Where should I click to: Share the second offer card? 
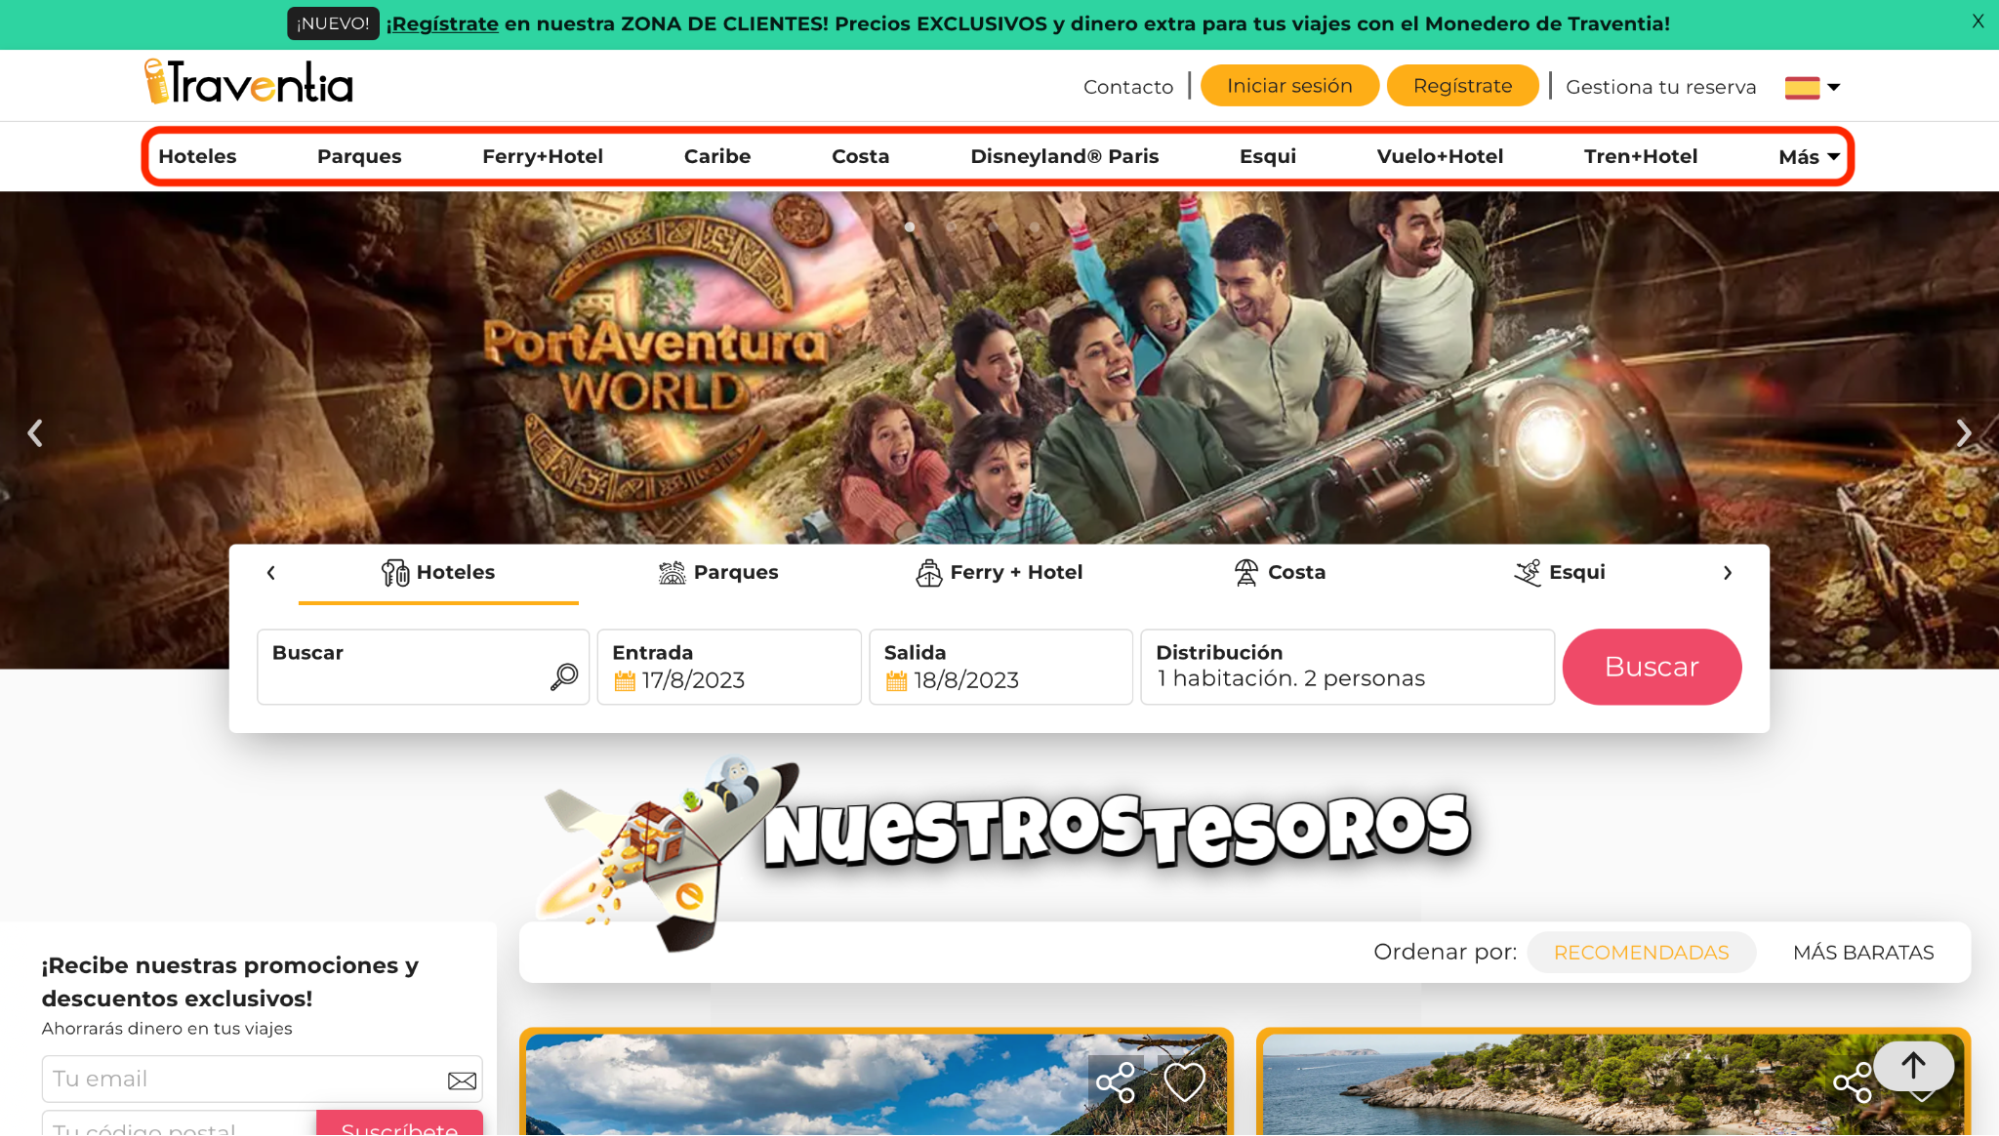(1852, 1083)
